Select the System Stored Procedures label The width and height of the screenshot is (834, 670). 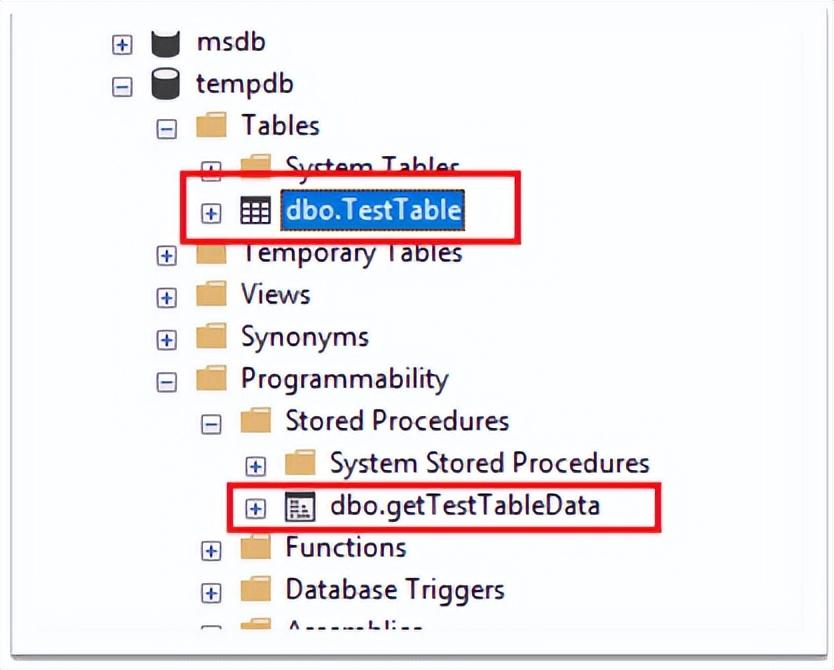[489, 463]
